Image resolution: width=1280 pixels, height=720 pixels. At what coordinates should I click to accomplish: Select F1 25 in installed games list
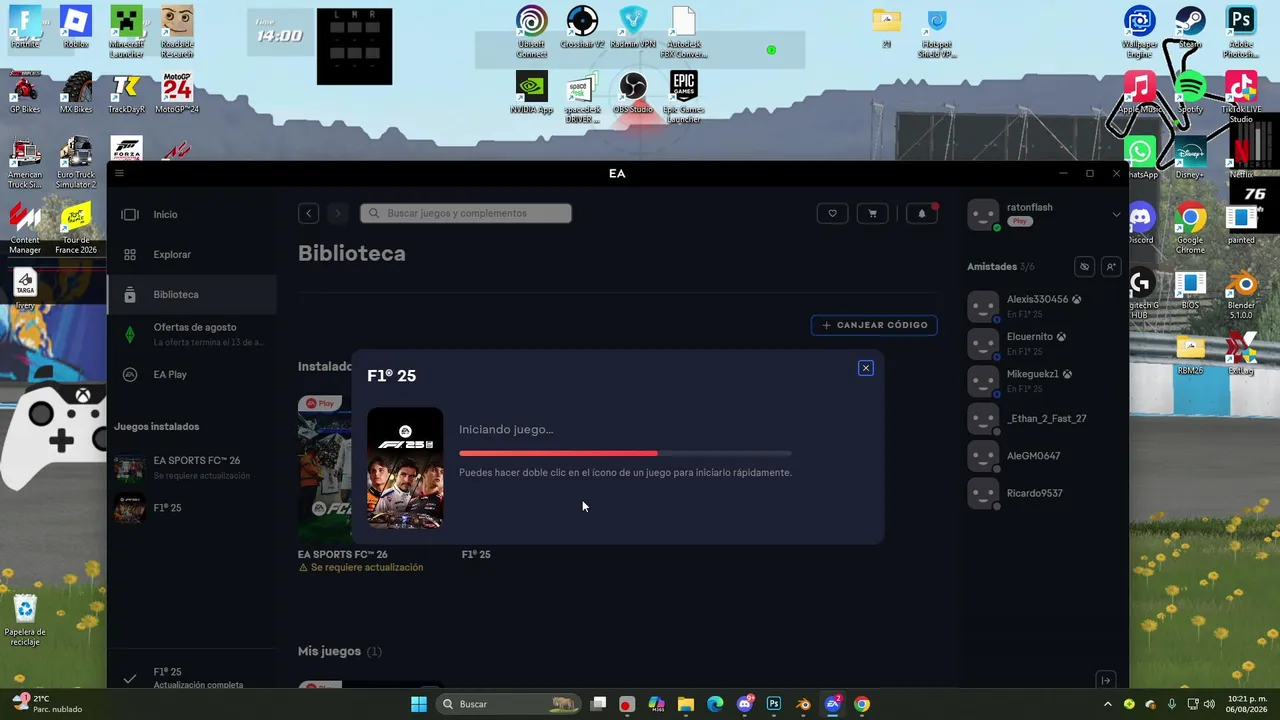pos(192,507)
